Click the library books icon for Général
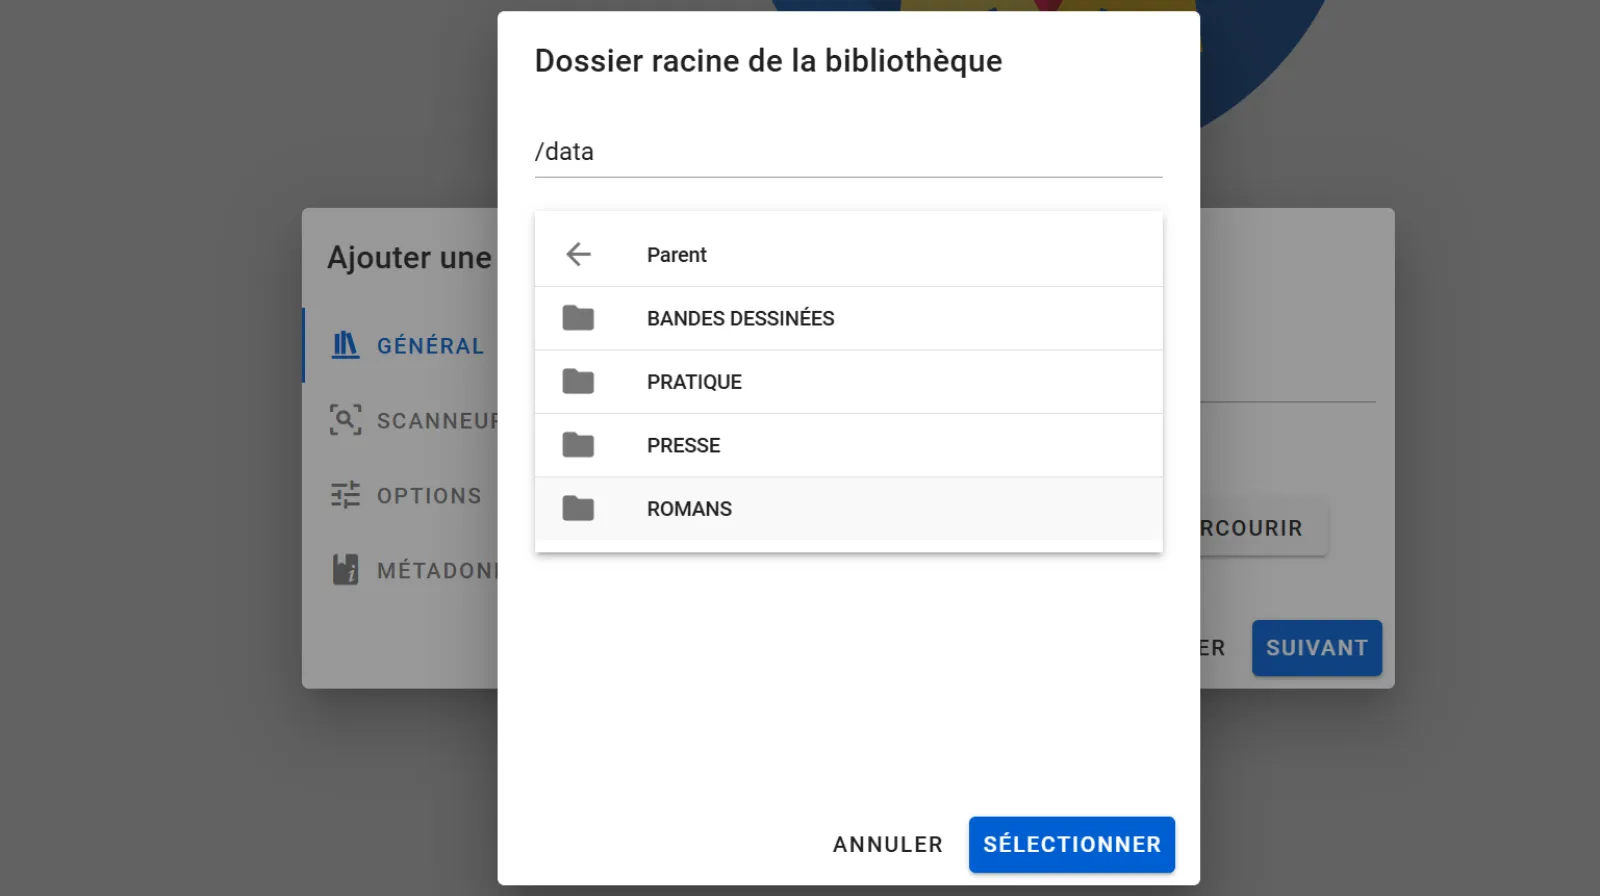This screenshot has height=896, width=1600. (x=345, y=345)
